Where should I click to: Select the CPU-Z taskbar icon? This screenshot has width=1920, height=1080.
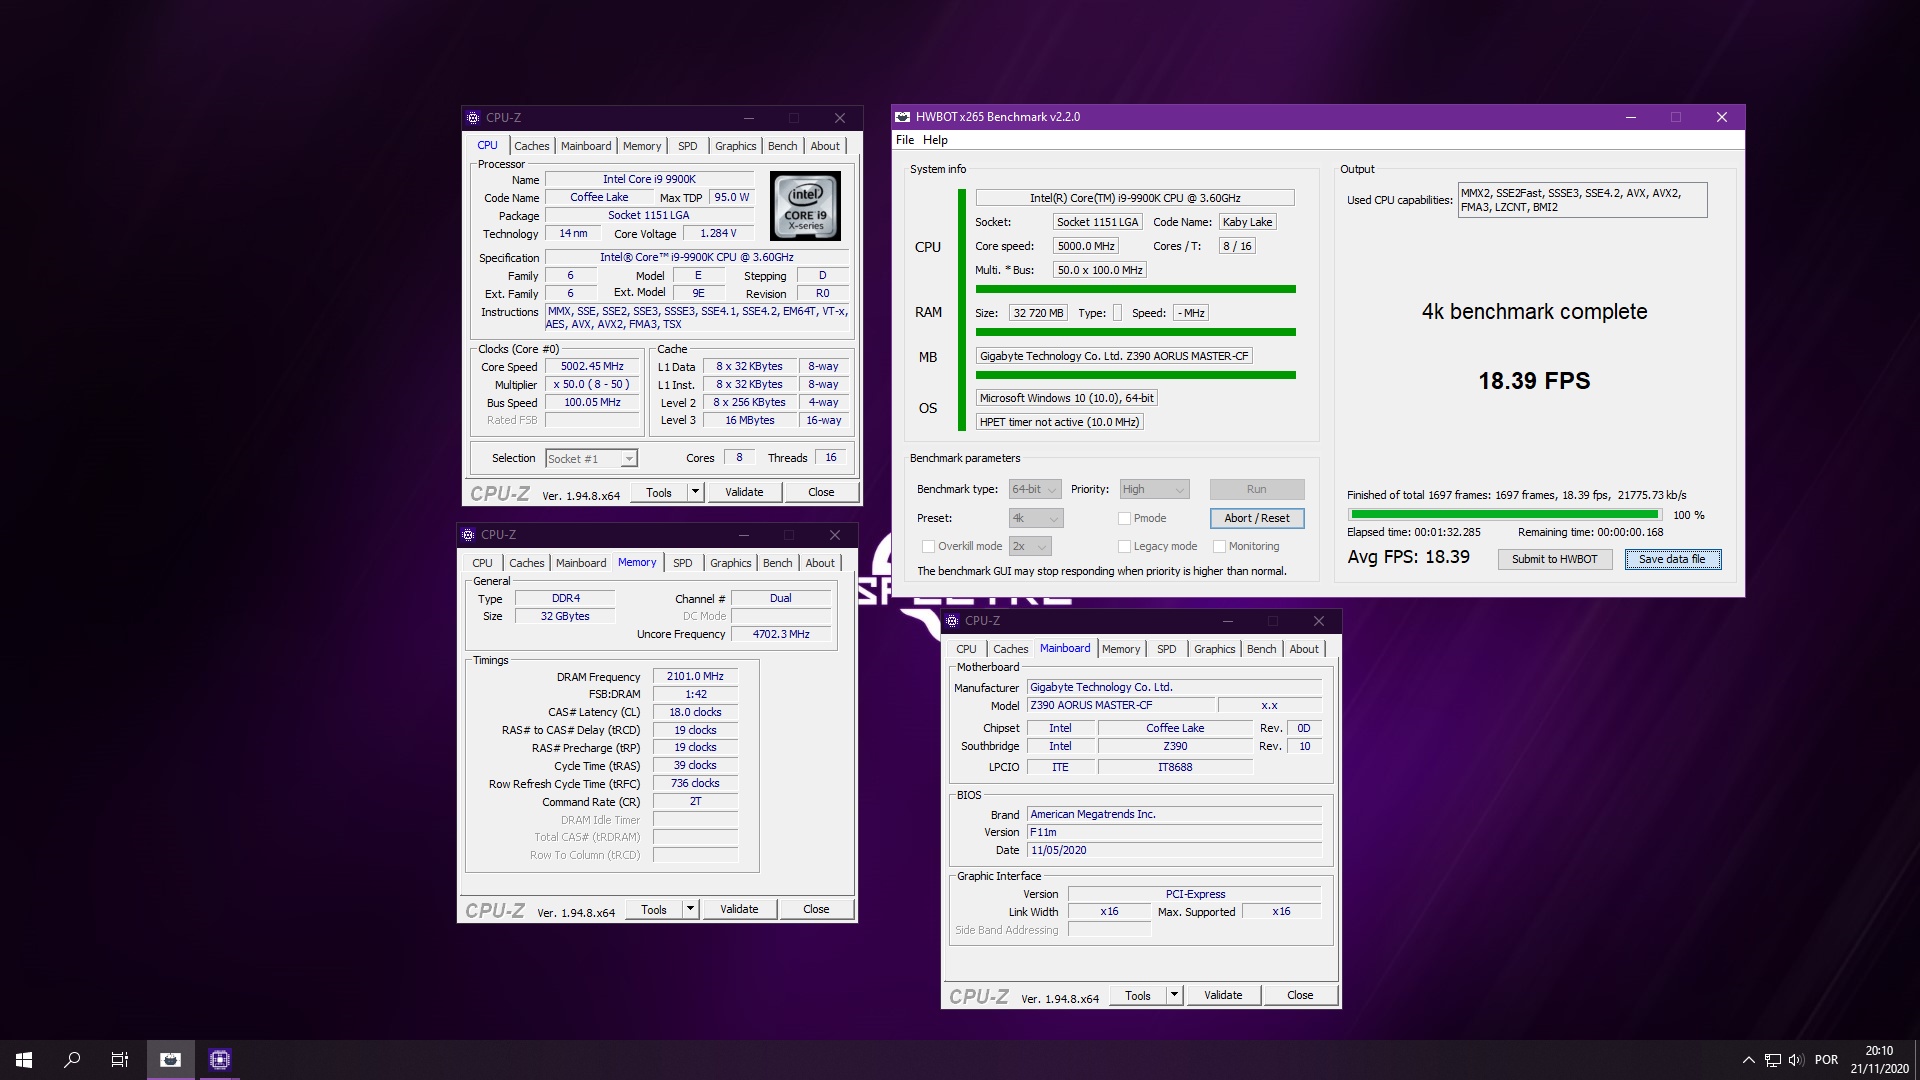[x=220, y=1060]
